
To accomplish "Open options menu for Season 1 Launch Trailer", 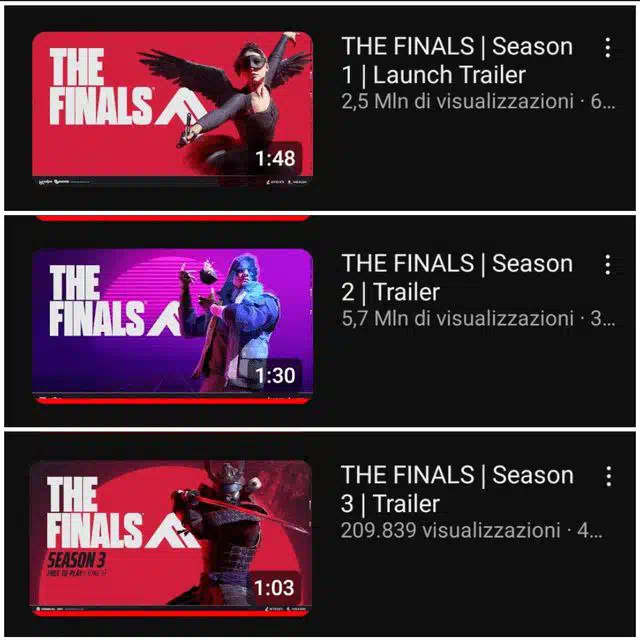I will click(x=608, y=48).
